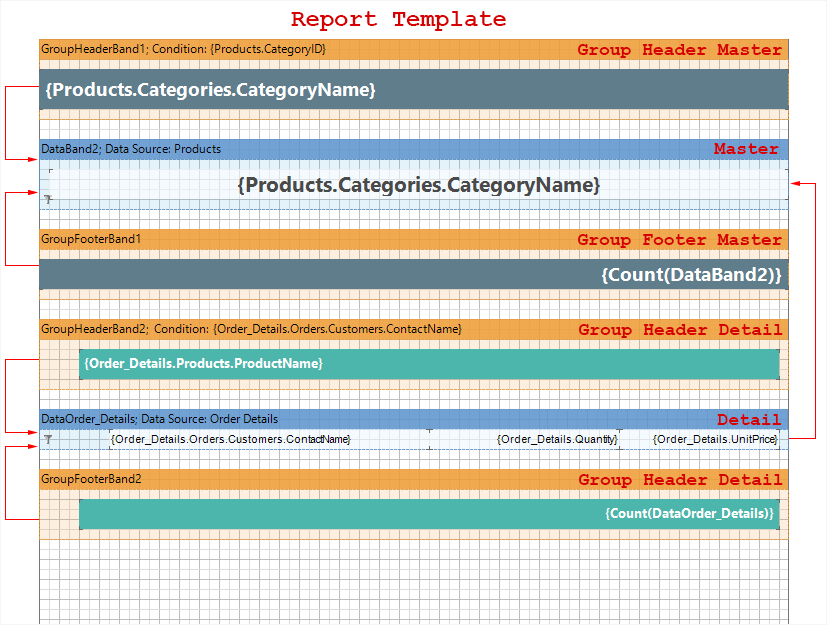Click the filter icon in DataOrder_Details band
Viewport: 827px width, 627px height.
click(x=47, y=439)
